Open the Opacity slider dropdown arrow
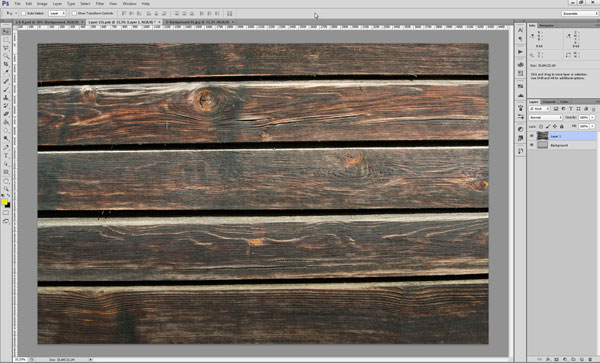The height and width of the screenshot is (363, 600). click(x=593, y=117)
